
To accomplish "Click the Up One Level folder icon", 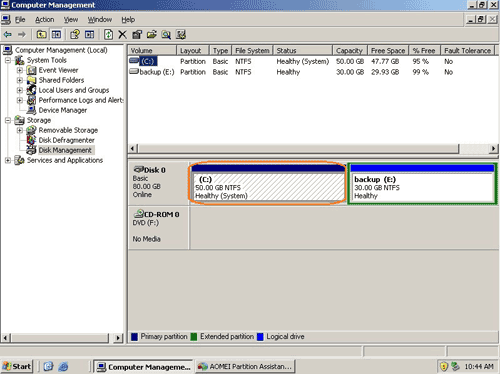I will coord(41,34).
